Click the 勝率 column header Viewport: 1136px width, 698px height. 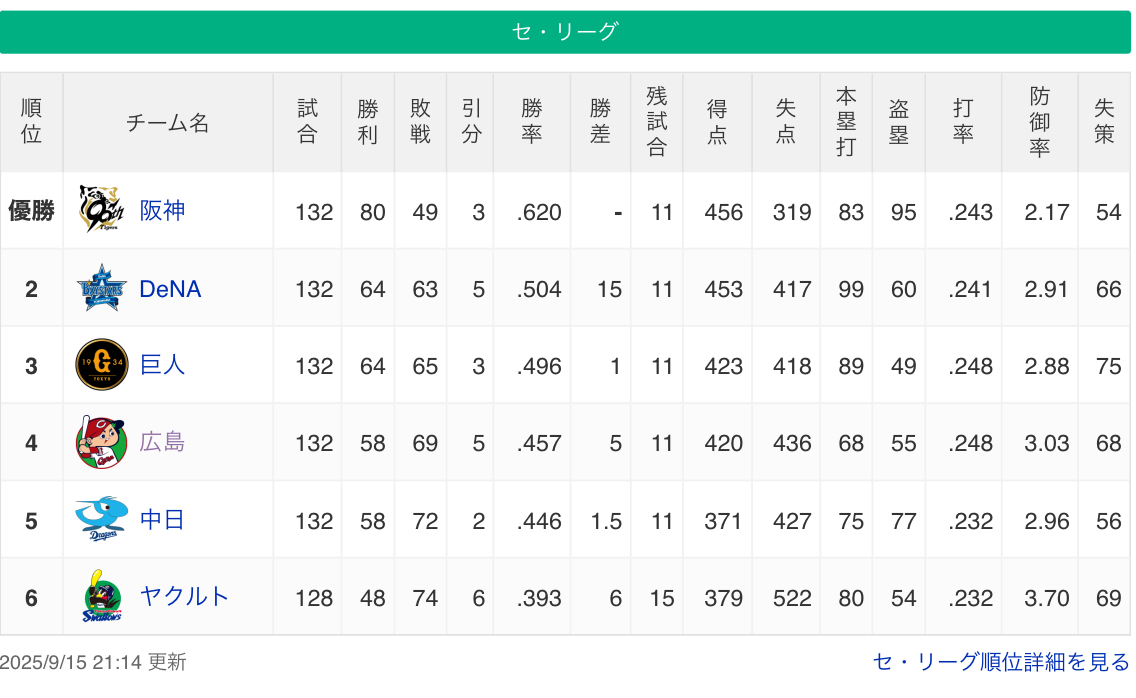532,122
